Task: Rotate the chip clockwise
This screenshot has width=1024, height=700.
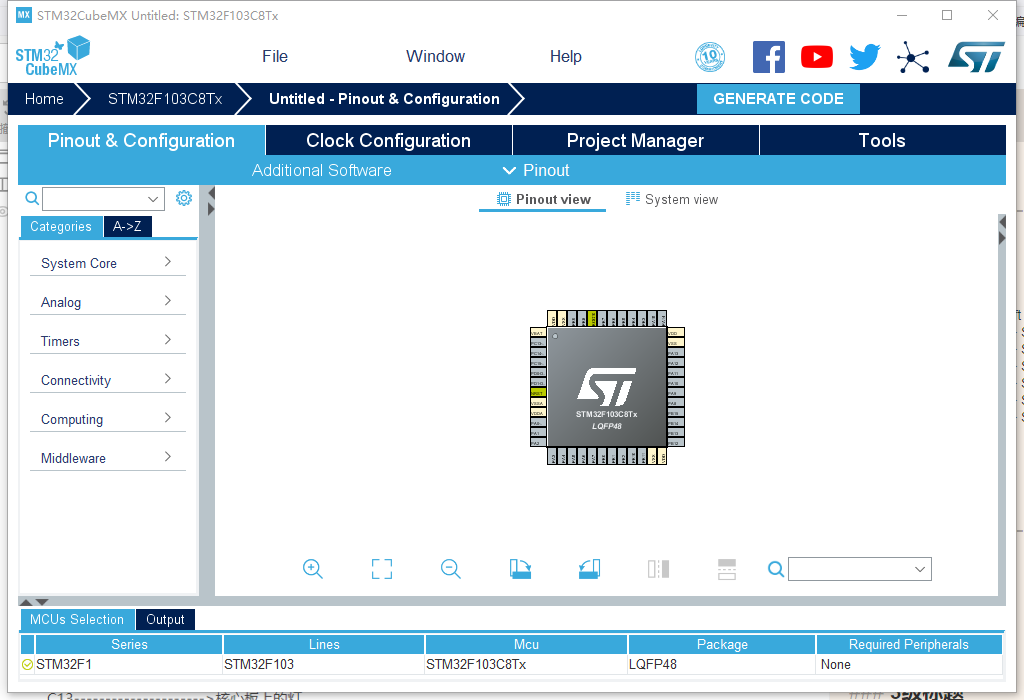Action: click(520, 569)
